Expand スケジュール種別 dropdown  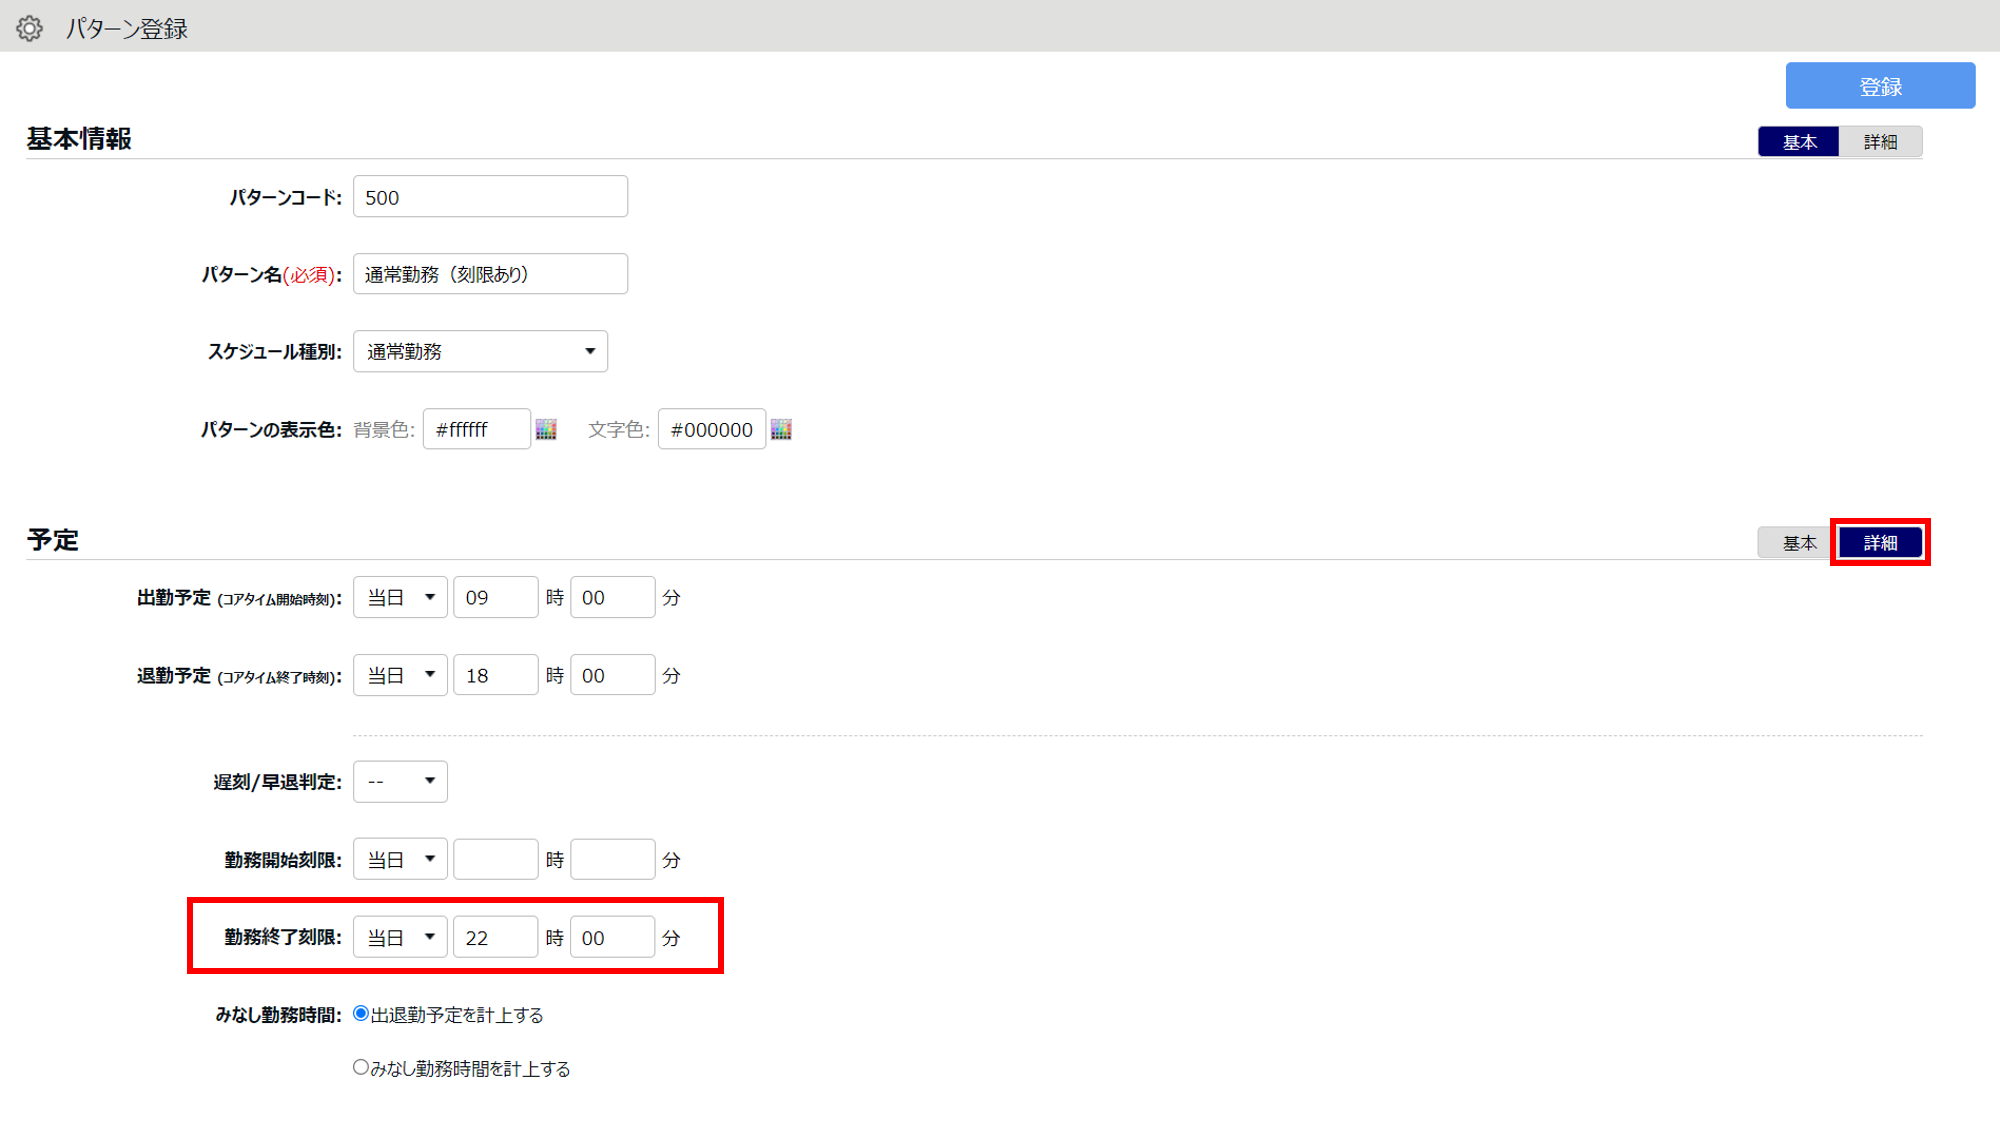[x=480, y=352]
